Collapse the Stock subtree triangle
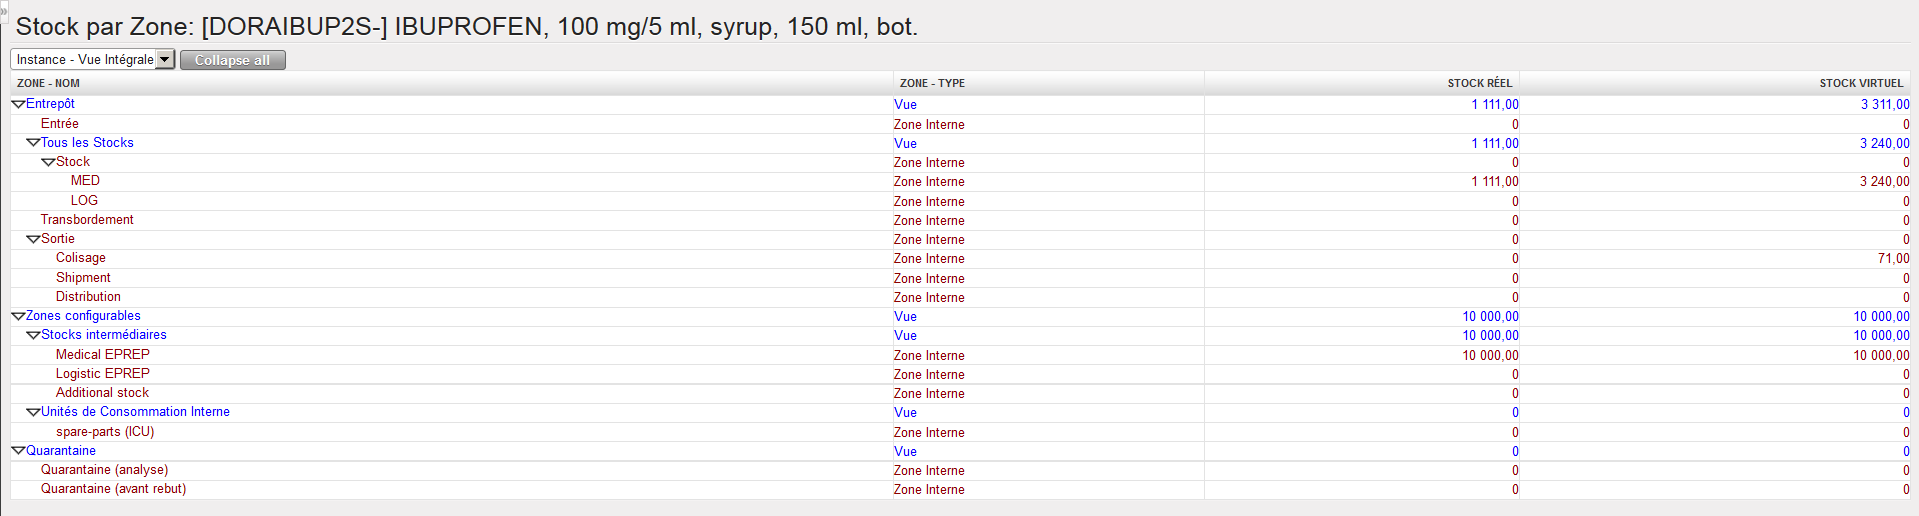Viewport: 1919px width, 516px height. point(48,162)
